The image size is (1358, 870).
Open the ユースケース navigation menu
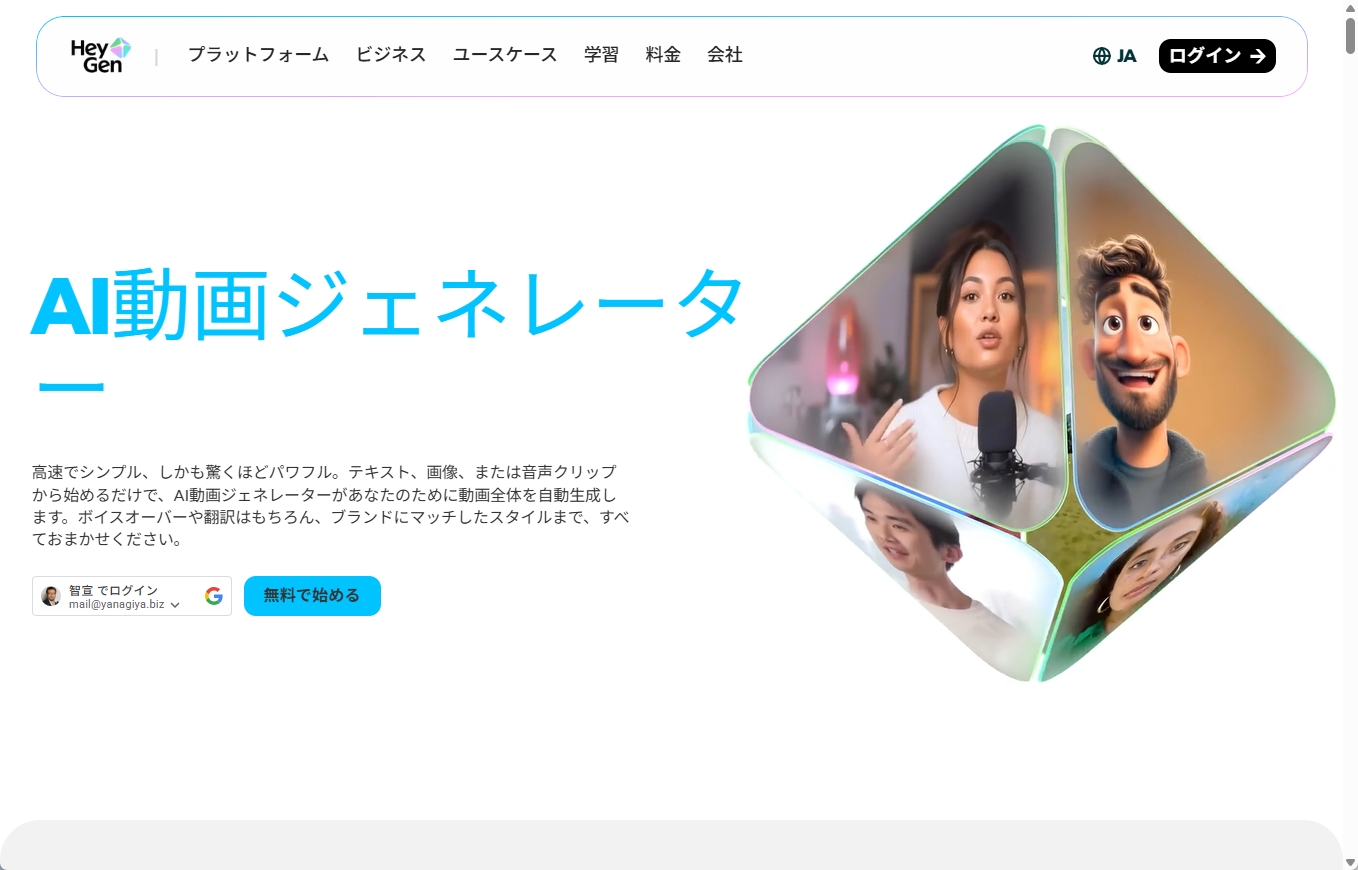pyautogui.click(x=504, y=56)
